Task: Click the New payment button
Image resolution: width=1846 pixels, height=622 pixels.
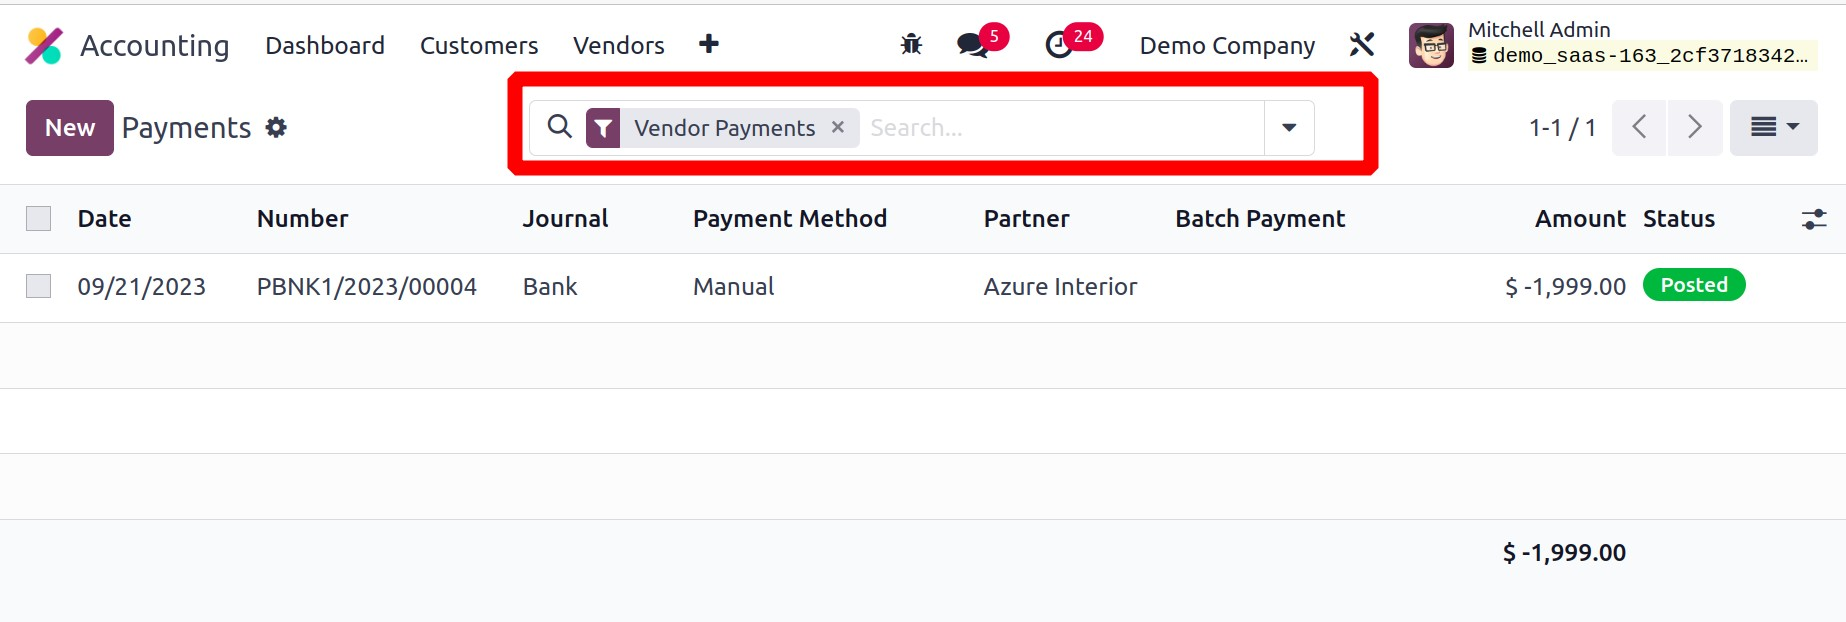Action: coord(70,128)
